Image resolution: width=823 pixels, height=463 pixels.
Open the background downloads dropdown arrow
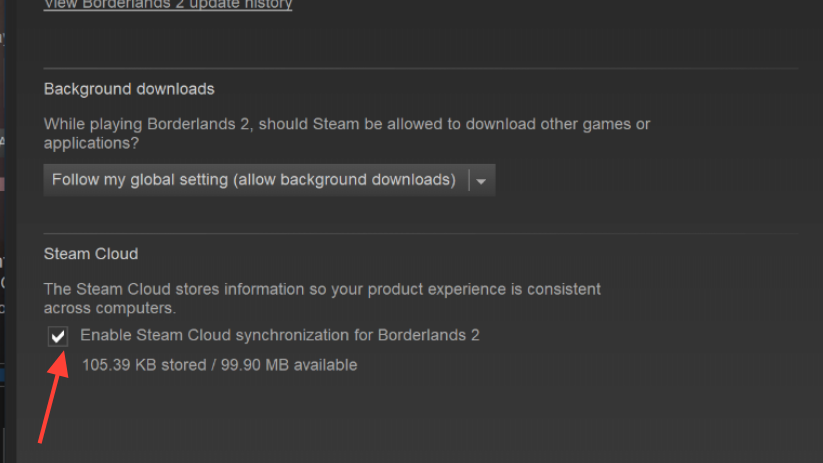(481, 181)
